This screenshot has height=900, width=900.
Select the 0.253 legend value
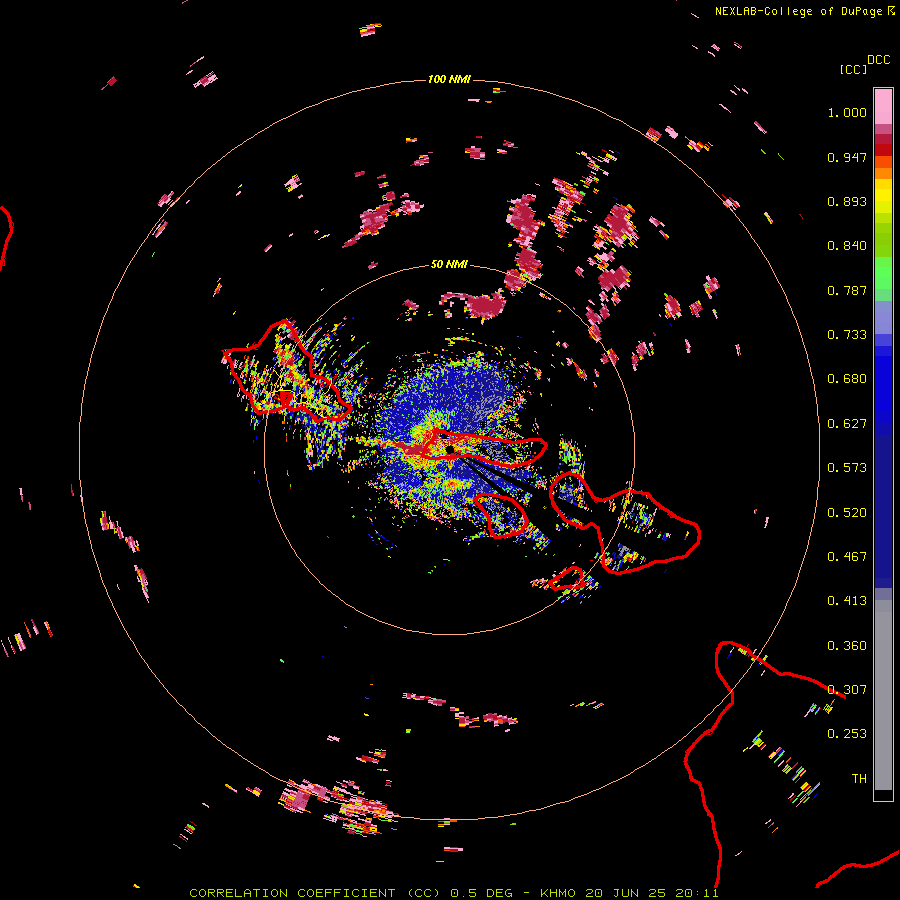pyautogui.click(x=847, y=734)
